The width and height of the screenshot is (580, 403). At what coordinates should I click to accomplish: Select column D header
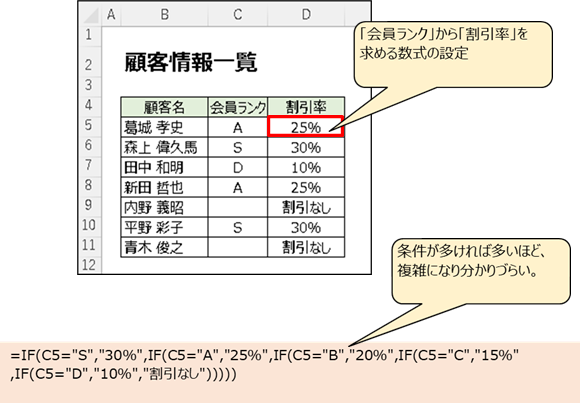point(306,14)
